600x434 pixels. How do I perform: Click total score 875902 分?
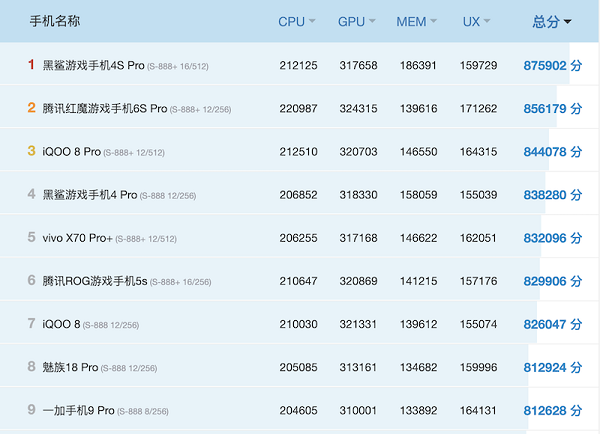coord(553,65)
